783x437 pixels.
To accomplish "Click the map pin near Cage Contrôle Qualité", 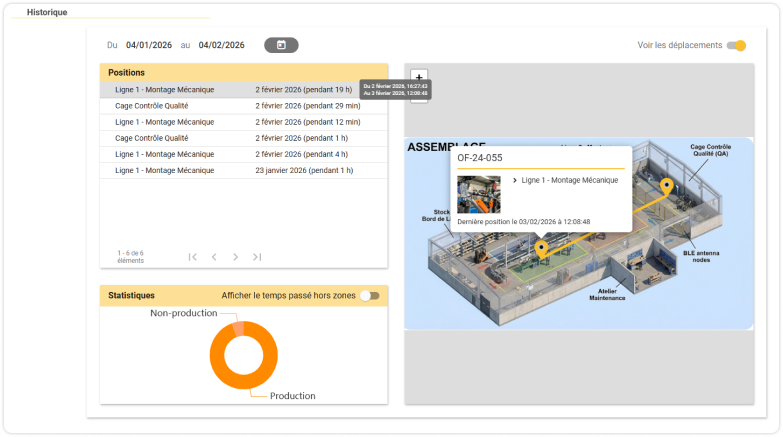I will point(667,187).
